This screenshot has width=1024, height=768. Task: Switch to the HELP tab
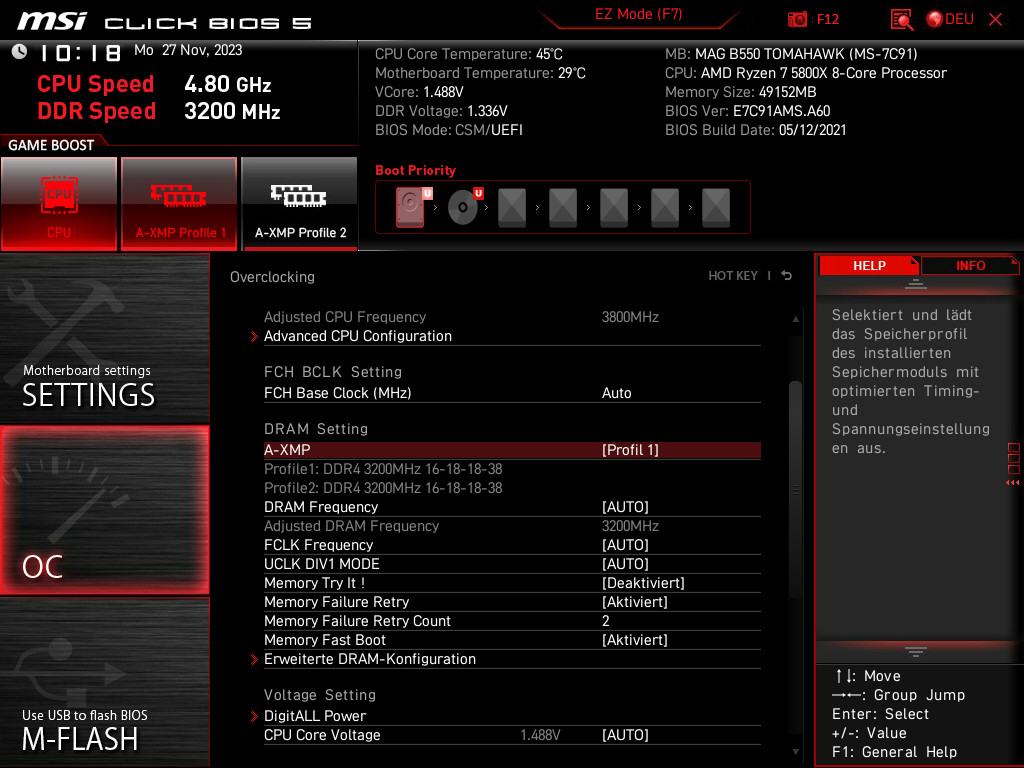click(869, 266)
